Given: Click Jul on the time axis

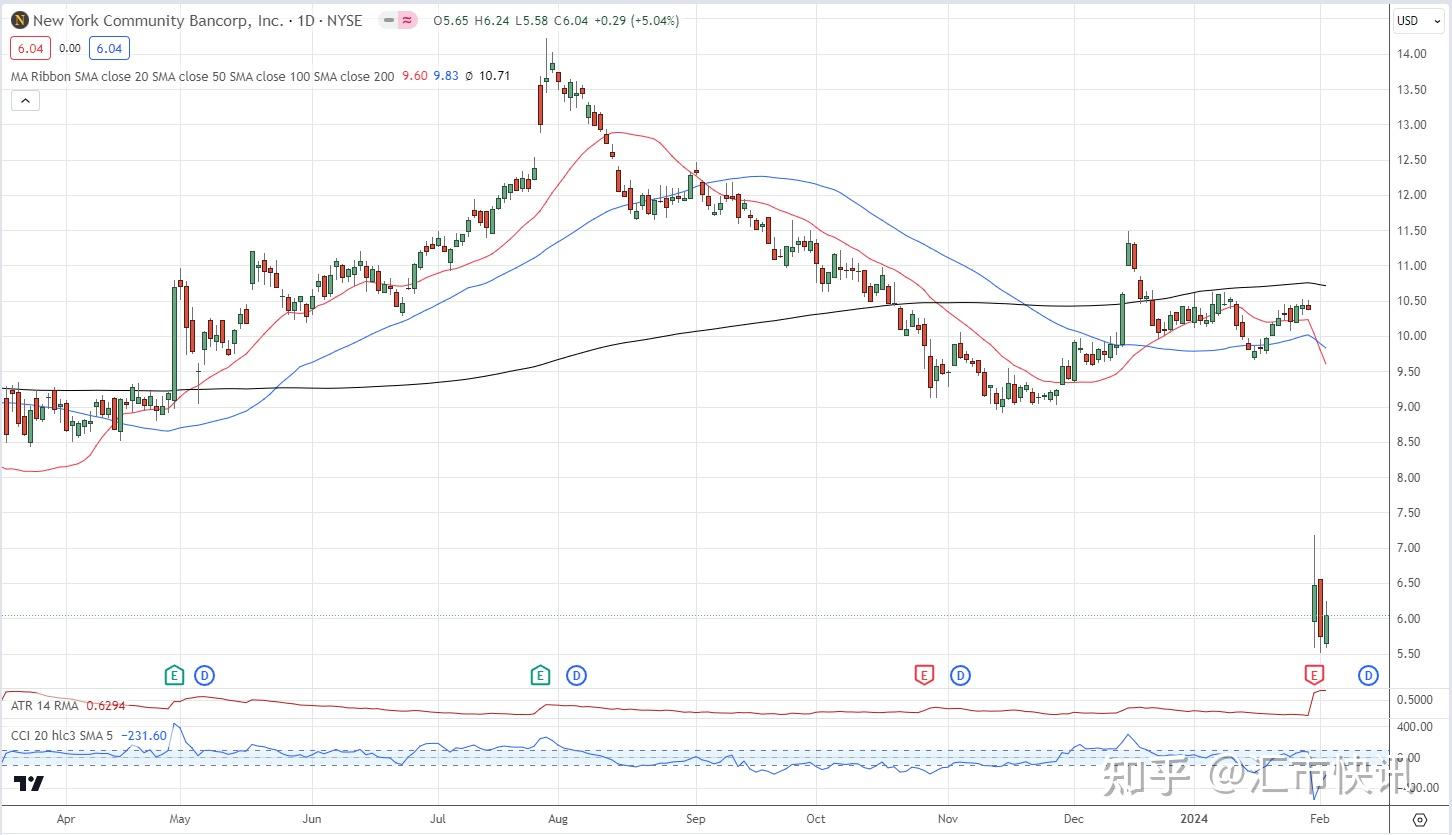Looking at the screenshot, I should [x=438, y=818].
